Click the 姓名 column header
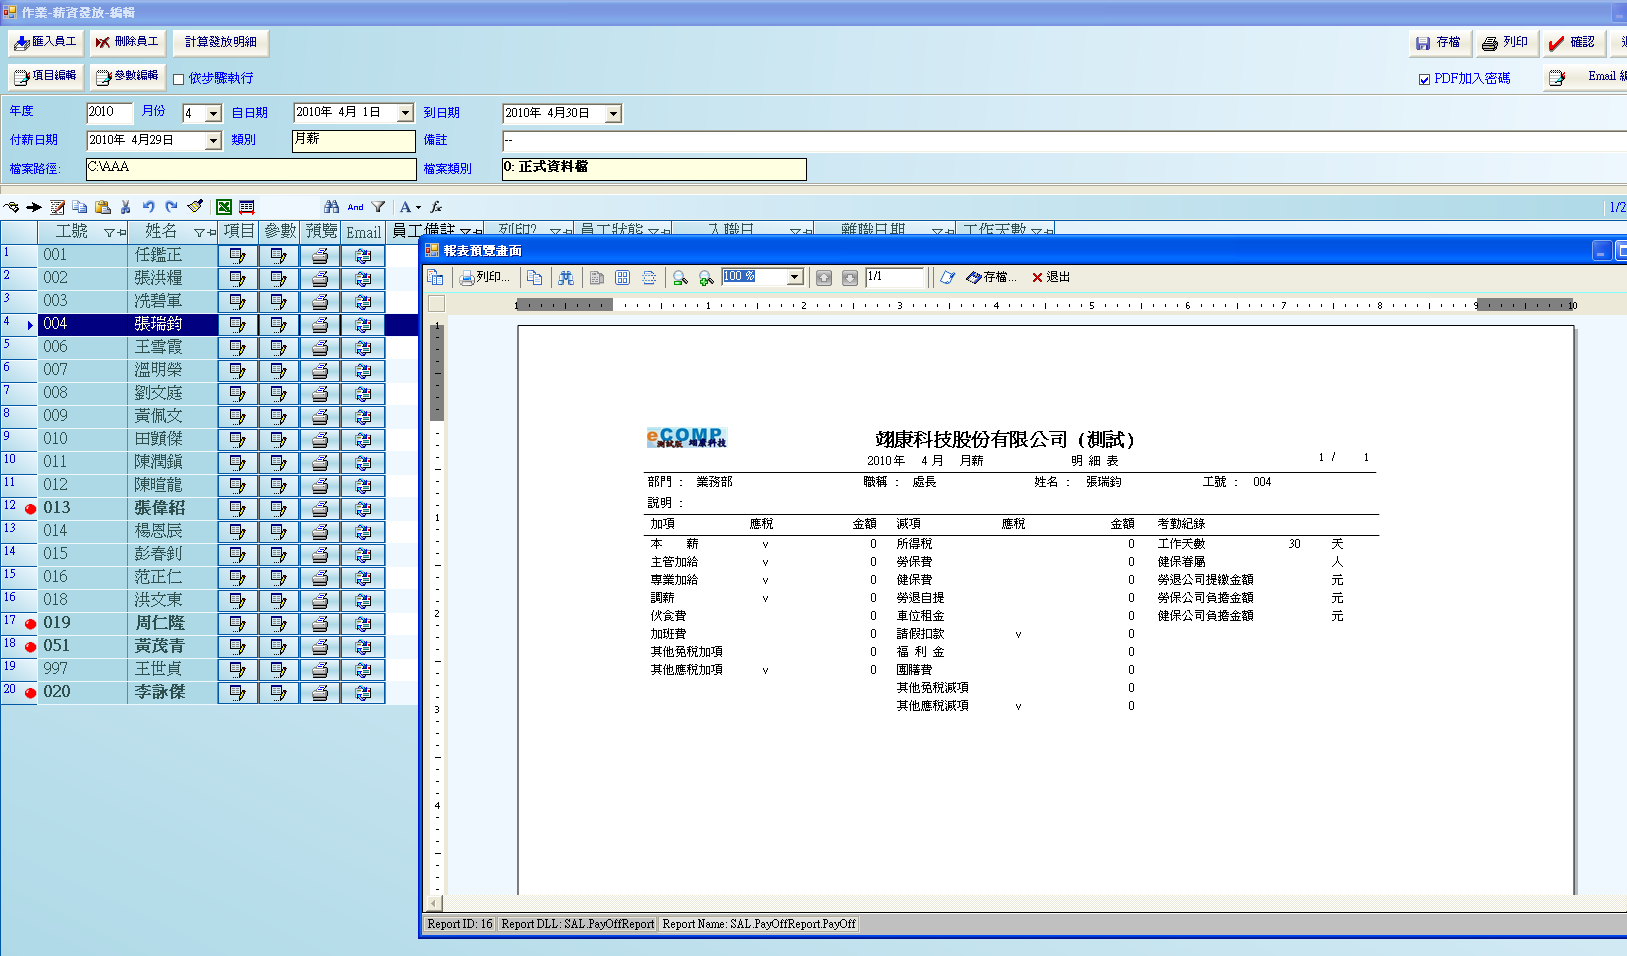 click(x=160, y=232)
